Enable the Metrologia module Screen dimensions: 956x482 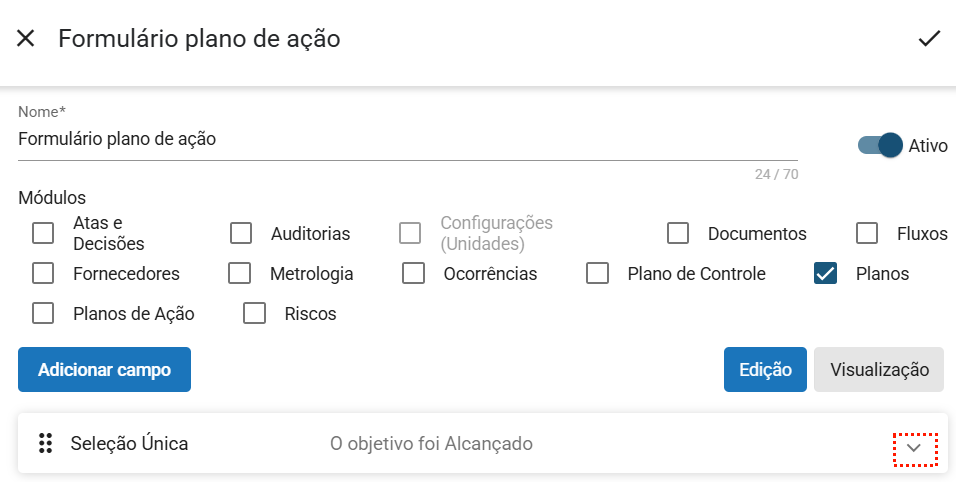point(239,273)
